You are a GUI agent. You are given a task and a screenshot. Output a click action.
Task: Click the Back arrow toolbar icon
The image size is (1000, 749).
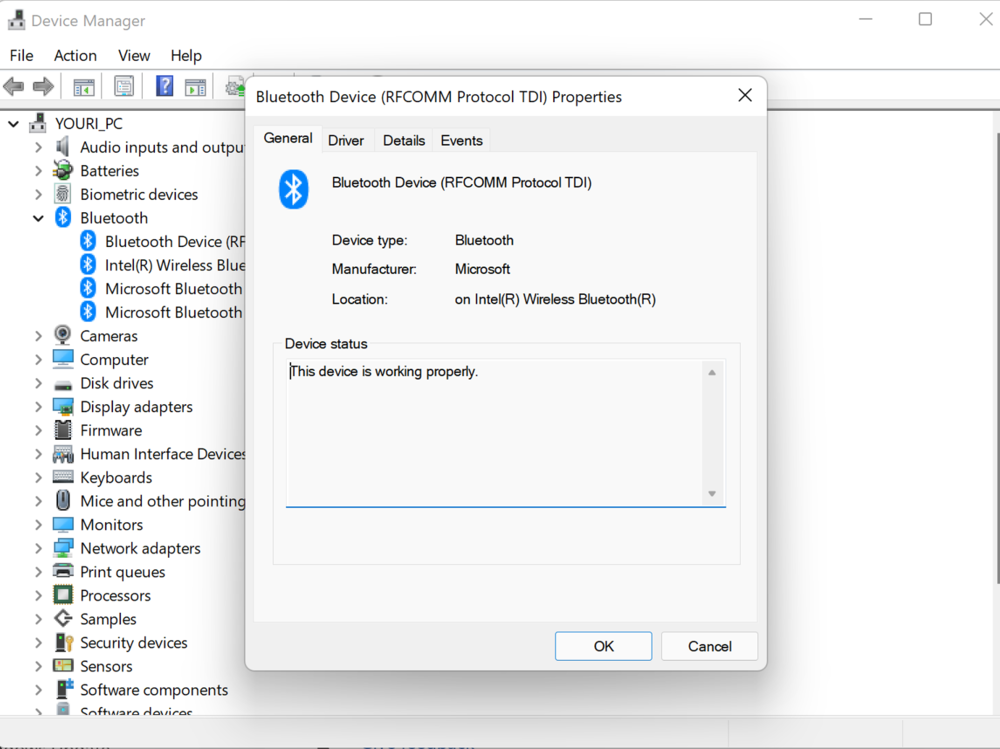click(14, 87)
